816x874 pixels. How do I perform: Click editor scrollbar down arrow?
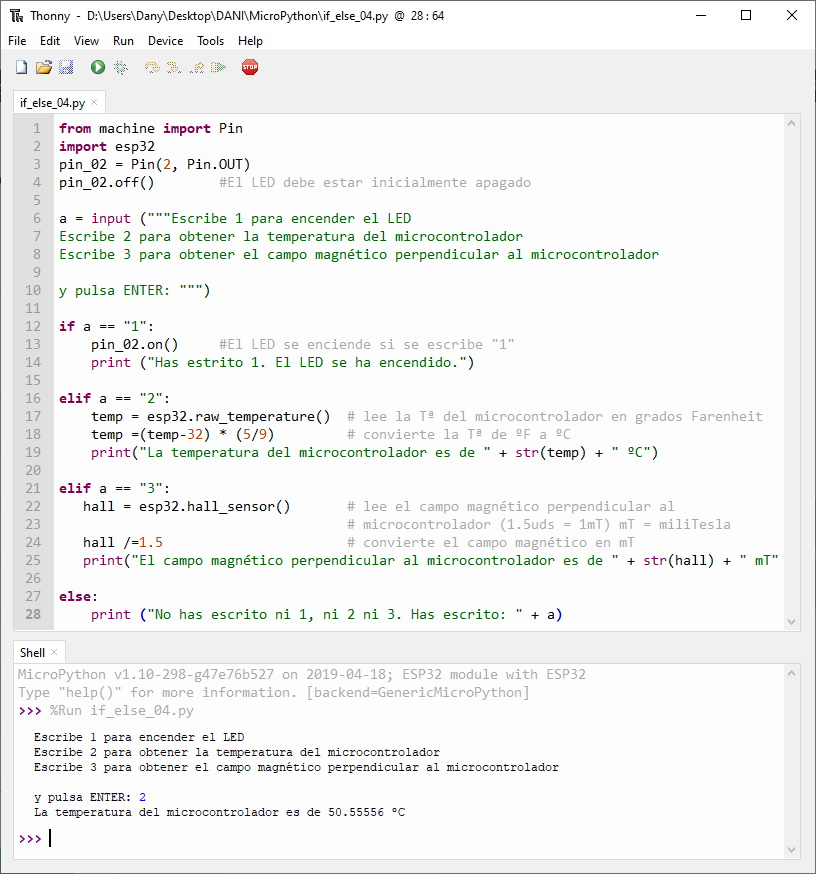(791, 621)
